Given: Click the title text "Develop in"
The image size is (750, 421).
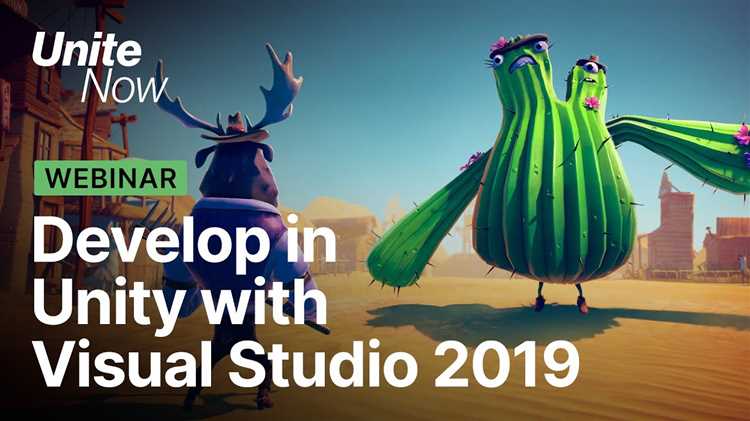Looking at the screenshot, I should point(185,245).
